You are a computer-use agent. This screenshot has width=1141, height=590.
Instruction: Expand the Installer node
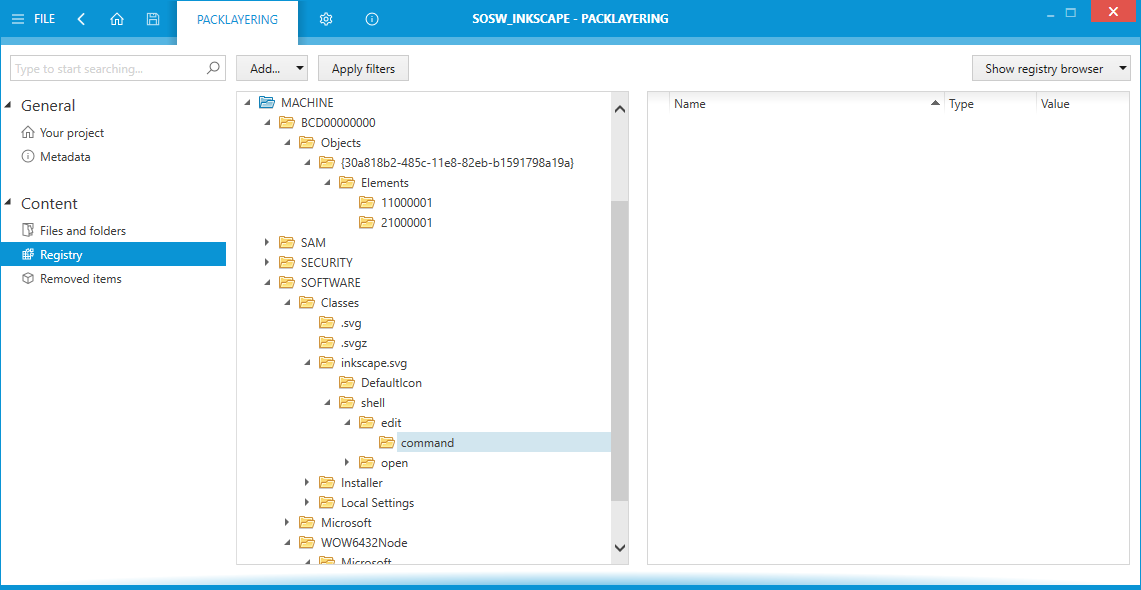pyautogui.click(x=307, y=482)
